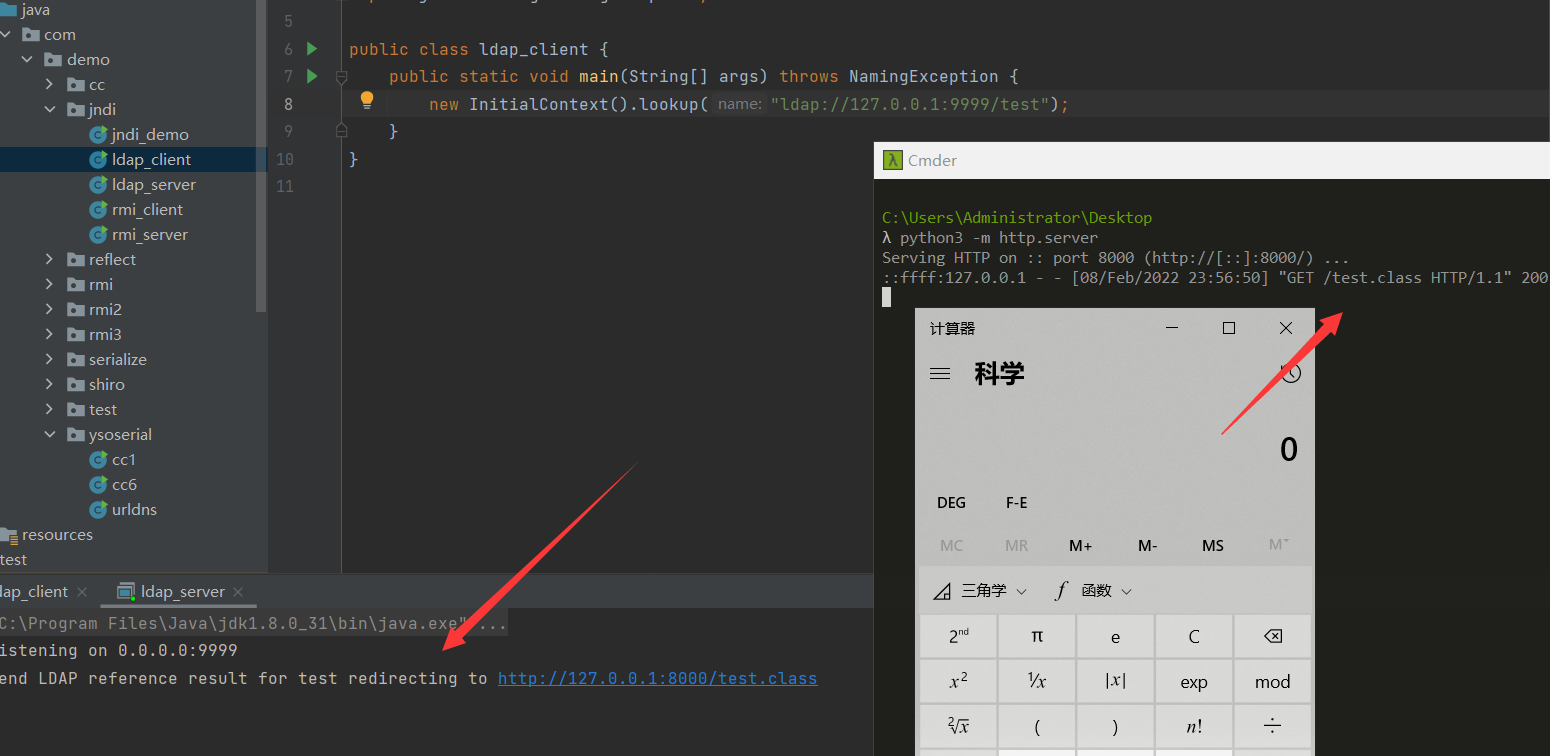The width and height of the screenshot is (1550, 756).
Task: Click the run gutter arrow beside main method
Action: coord(311,76)
